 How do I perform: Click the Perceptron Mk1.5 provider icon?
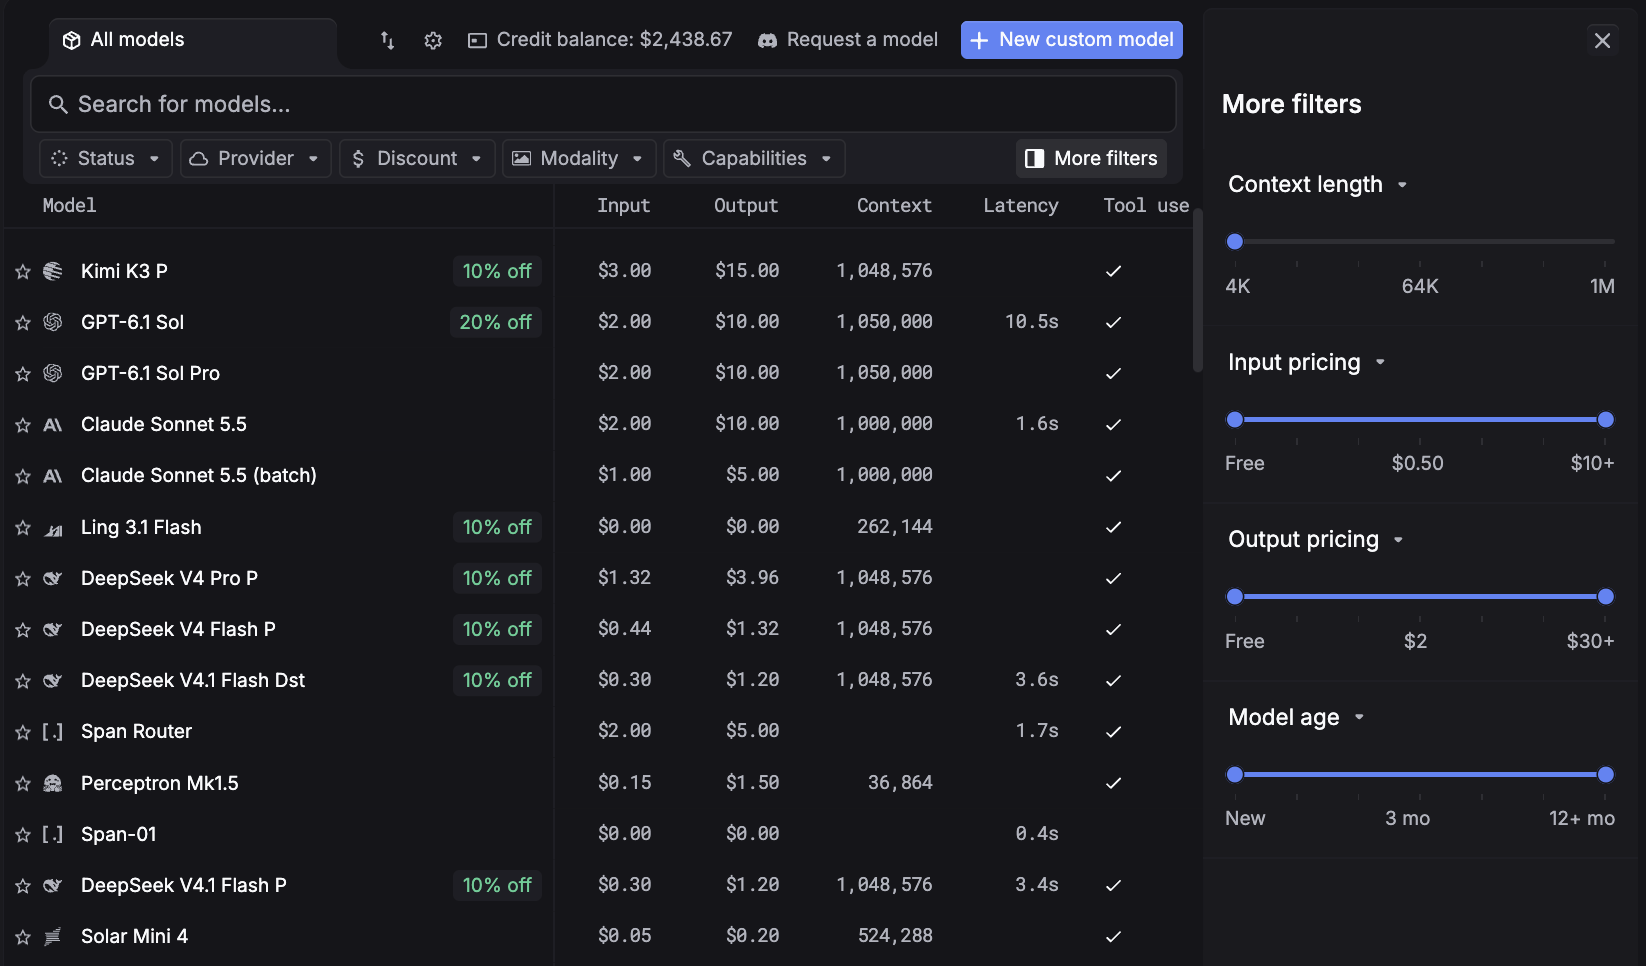point(53,783)
